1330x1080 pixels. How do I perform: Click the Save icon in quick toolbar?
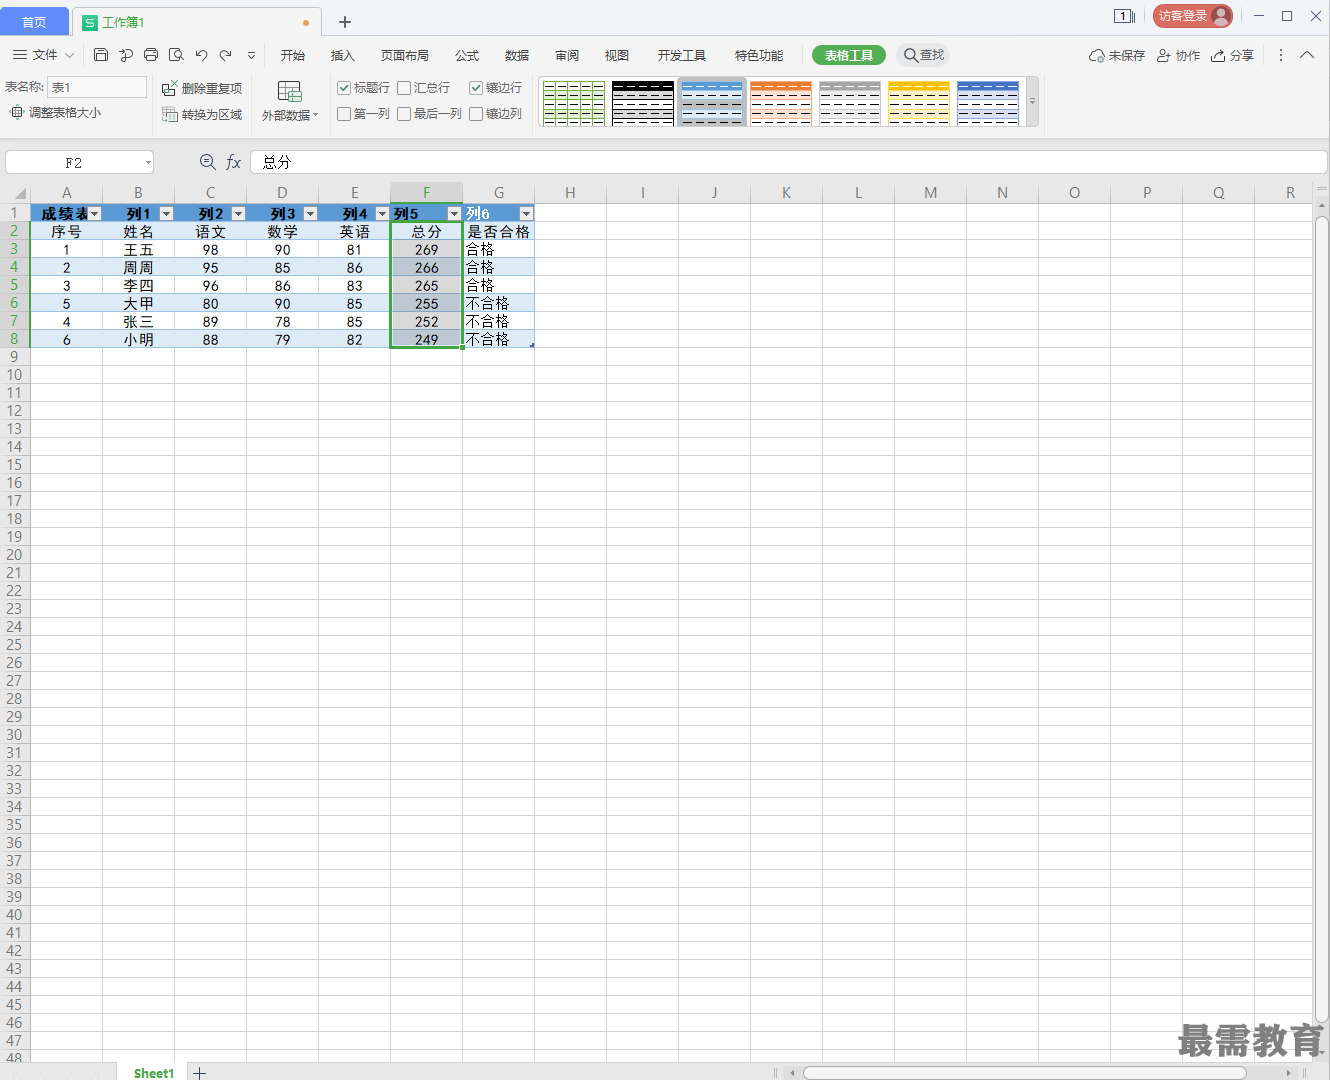(101, 55)
